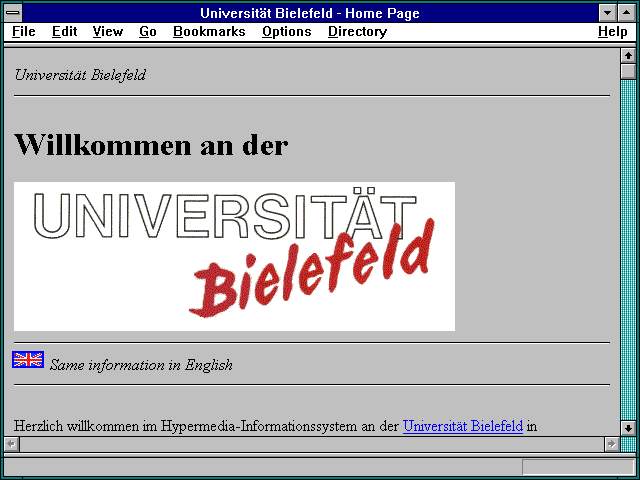Open the Help menu
The width and height of the screenshot is (640, 480).
613,31
